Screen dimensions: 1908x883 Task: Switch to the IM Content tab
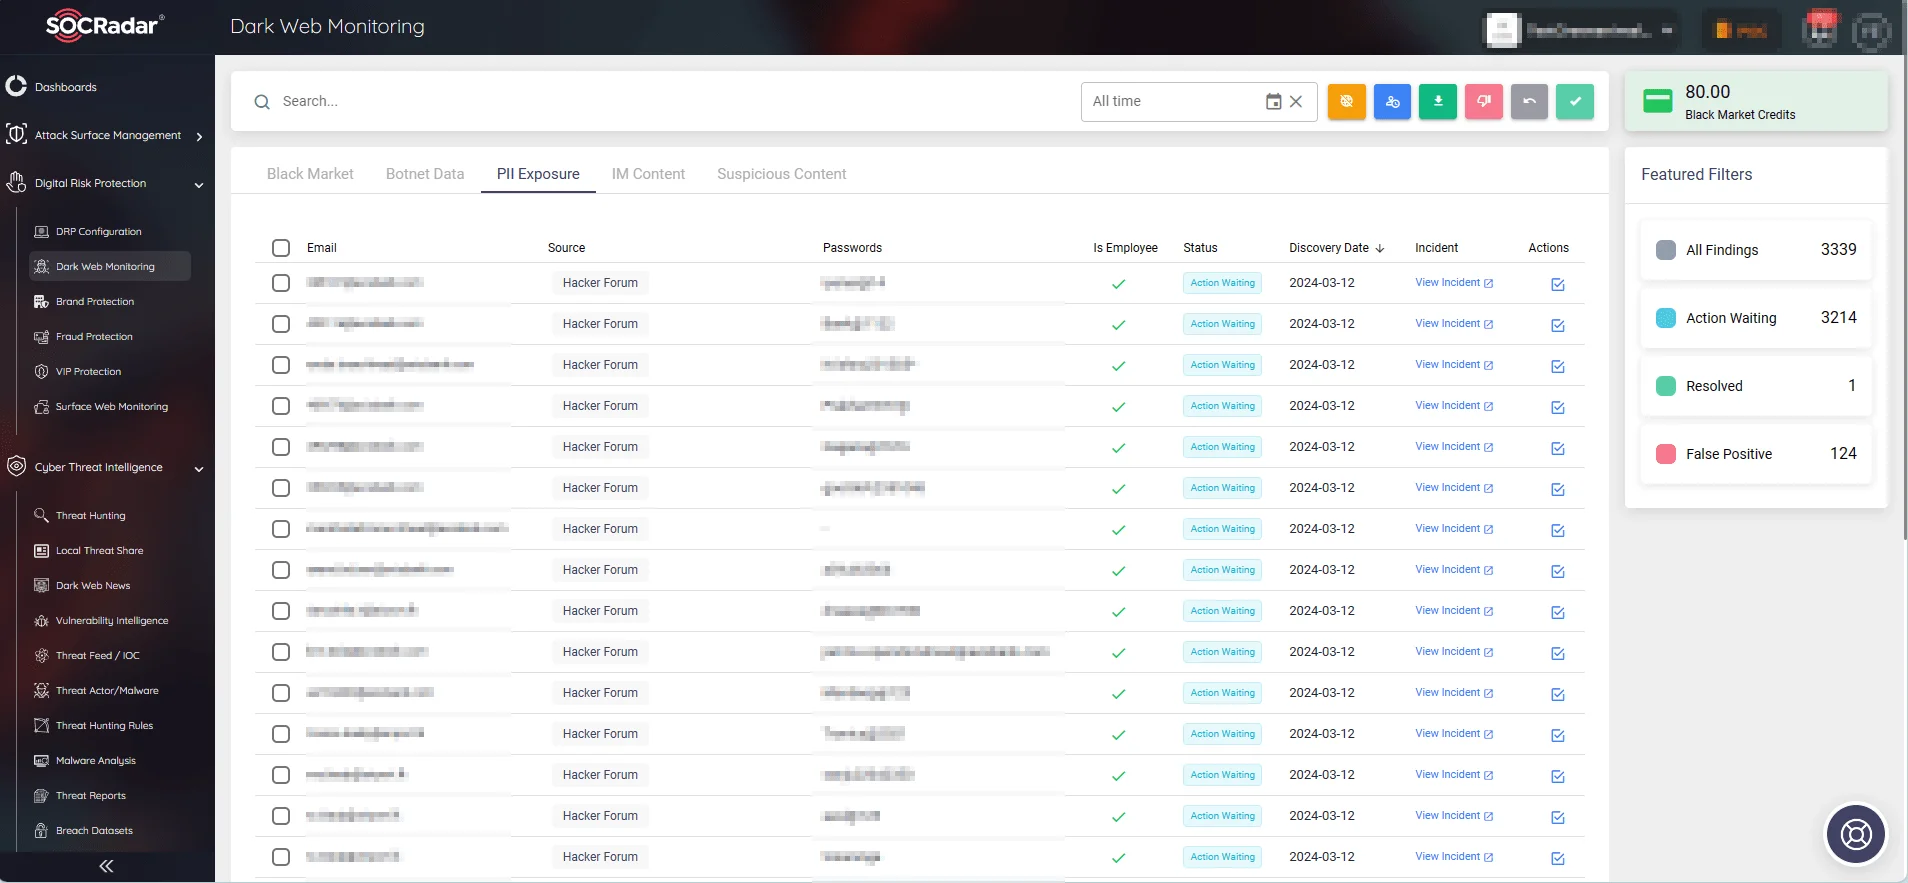click(x=648, y=174)
